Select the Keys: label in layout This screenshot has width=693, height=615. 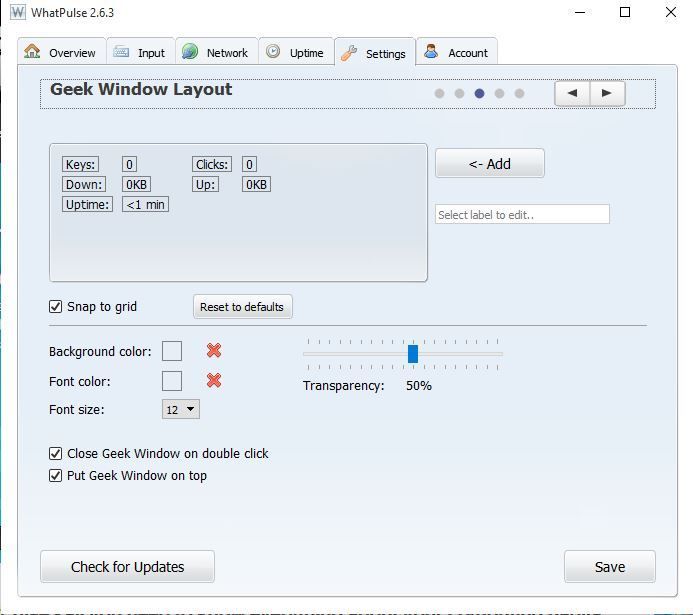coord(80,164)
